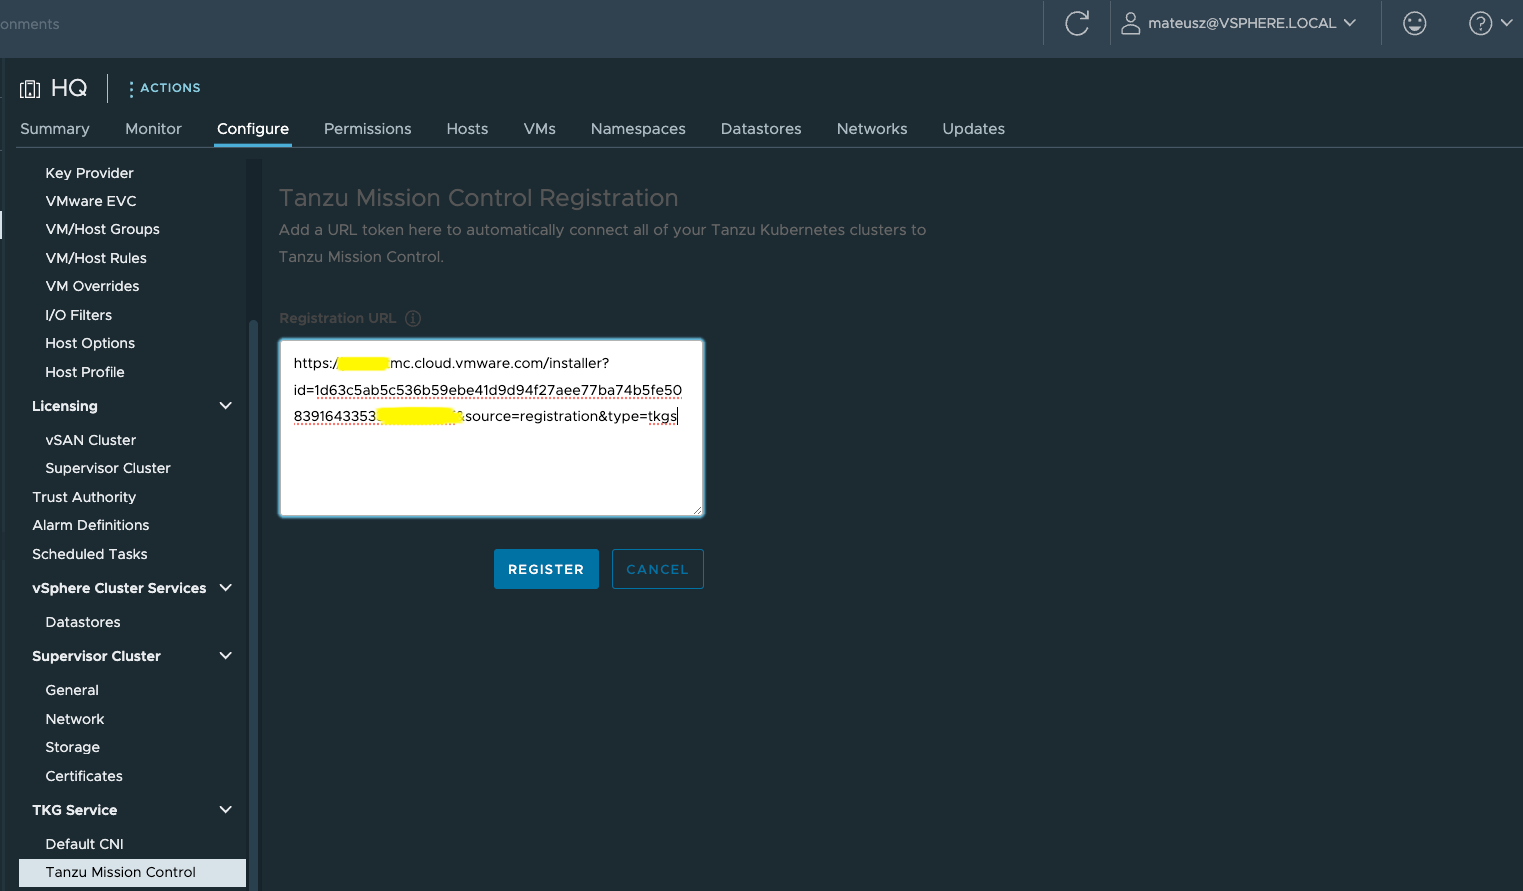1523x891 pixels.
Task: Select Certificates under Supervisor Cluster
Action: coord(83,776)
